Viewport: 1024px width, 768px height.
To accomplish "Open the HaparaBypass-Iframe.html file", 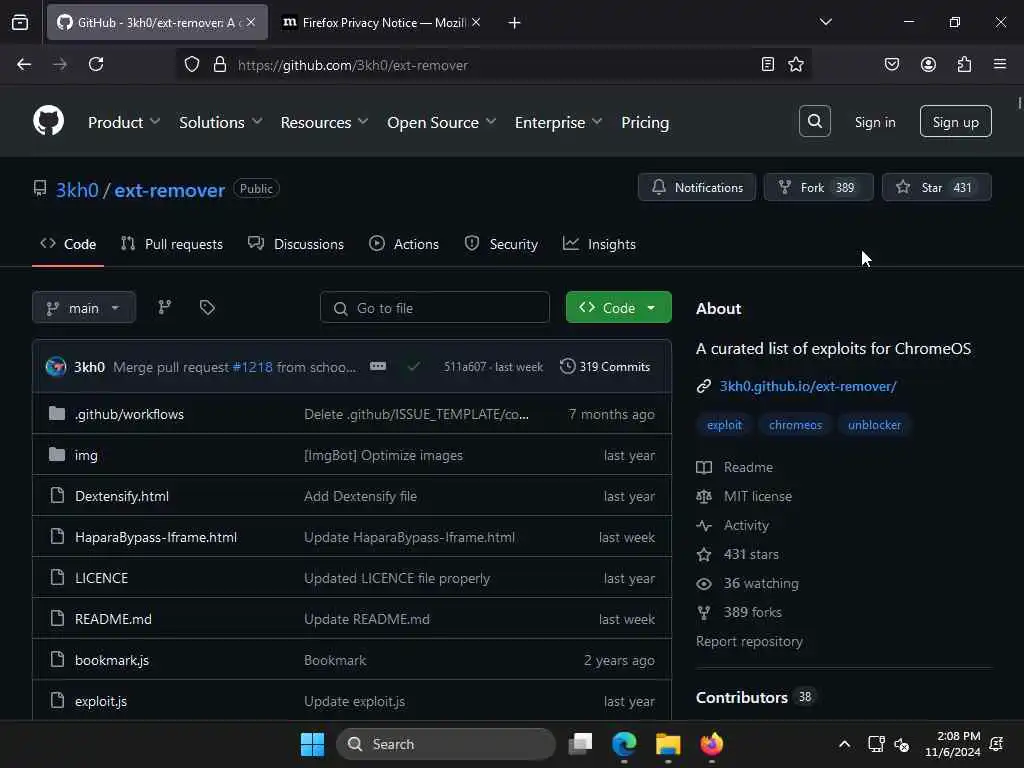I will (156, 537).
